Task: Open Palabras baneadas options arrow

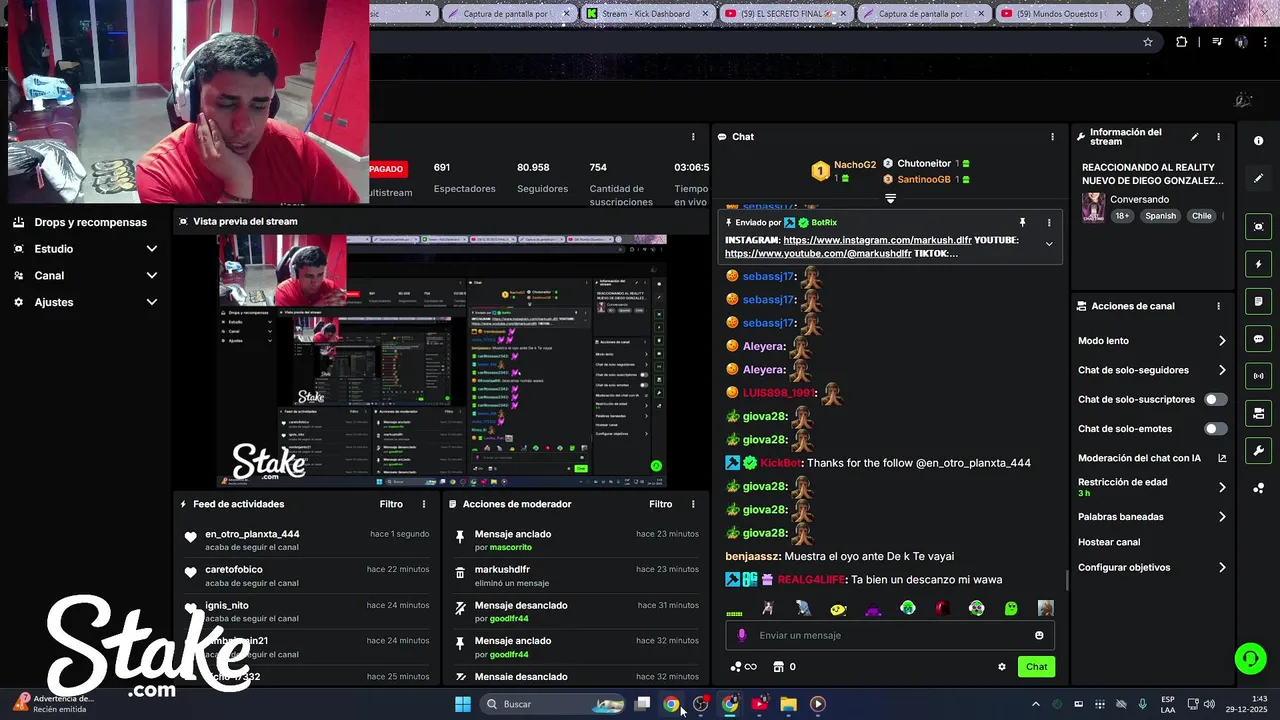Action: pyautogui.click(x=1222, y=517)
